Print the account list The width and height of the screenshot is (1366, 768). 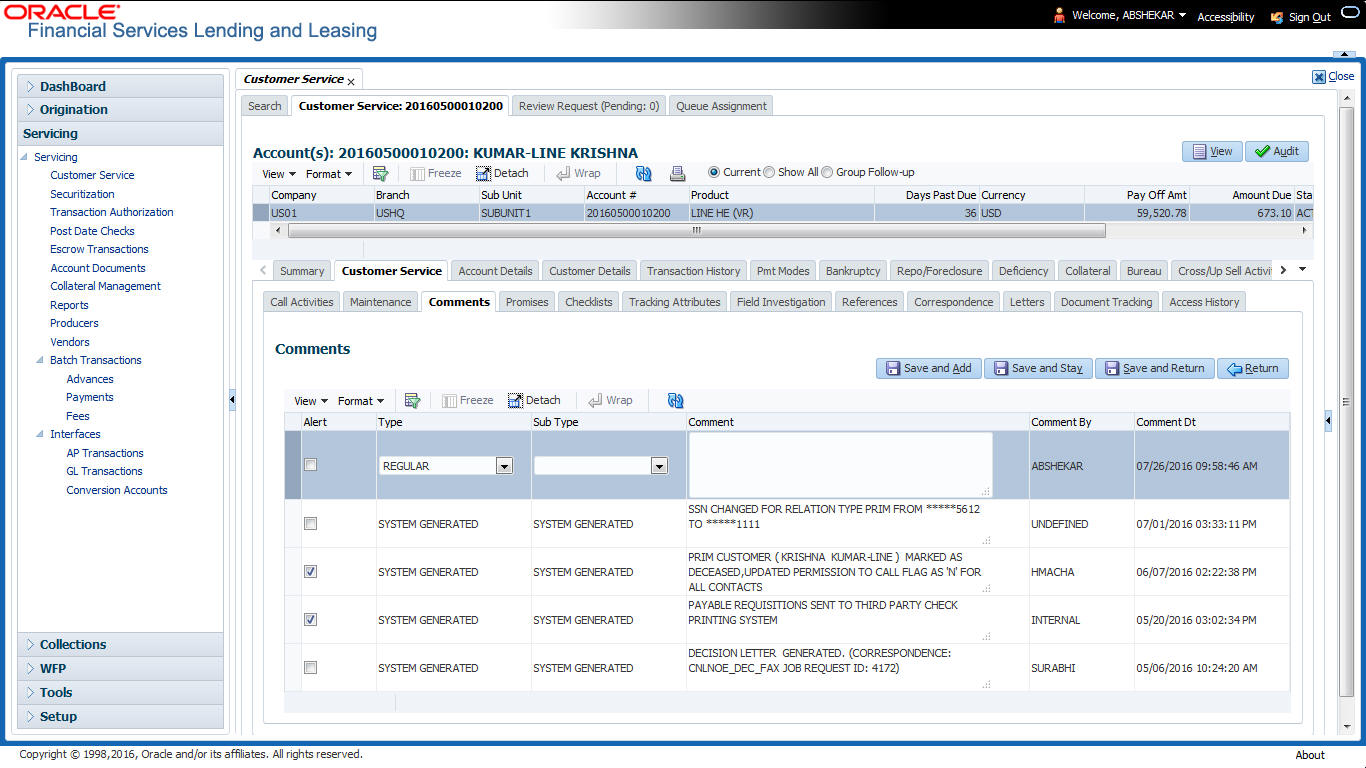click(677, 173)
